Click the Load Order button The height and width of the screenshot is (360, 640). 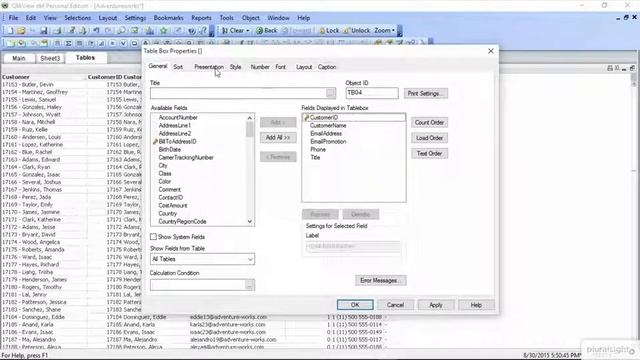429,138
